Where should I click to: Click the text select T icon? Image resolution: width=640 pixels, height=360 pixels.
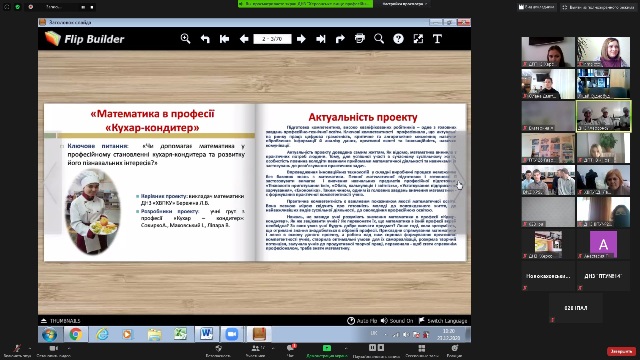click(x=437, y=39)
